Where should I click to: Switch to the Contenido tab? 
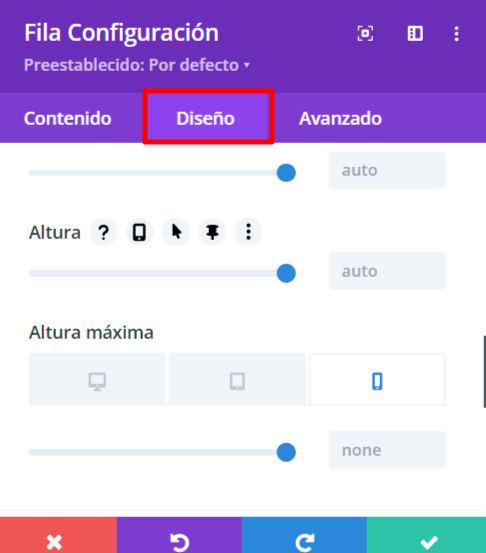68,118
